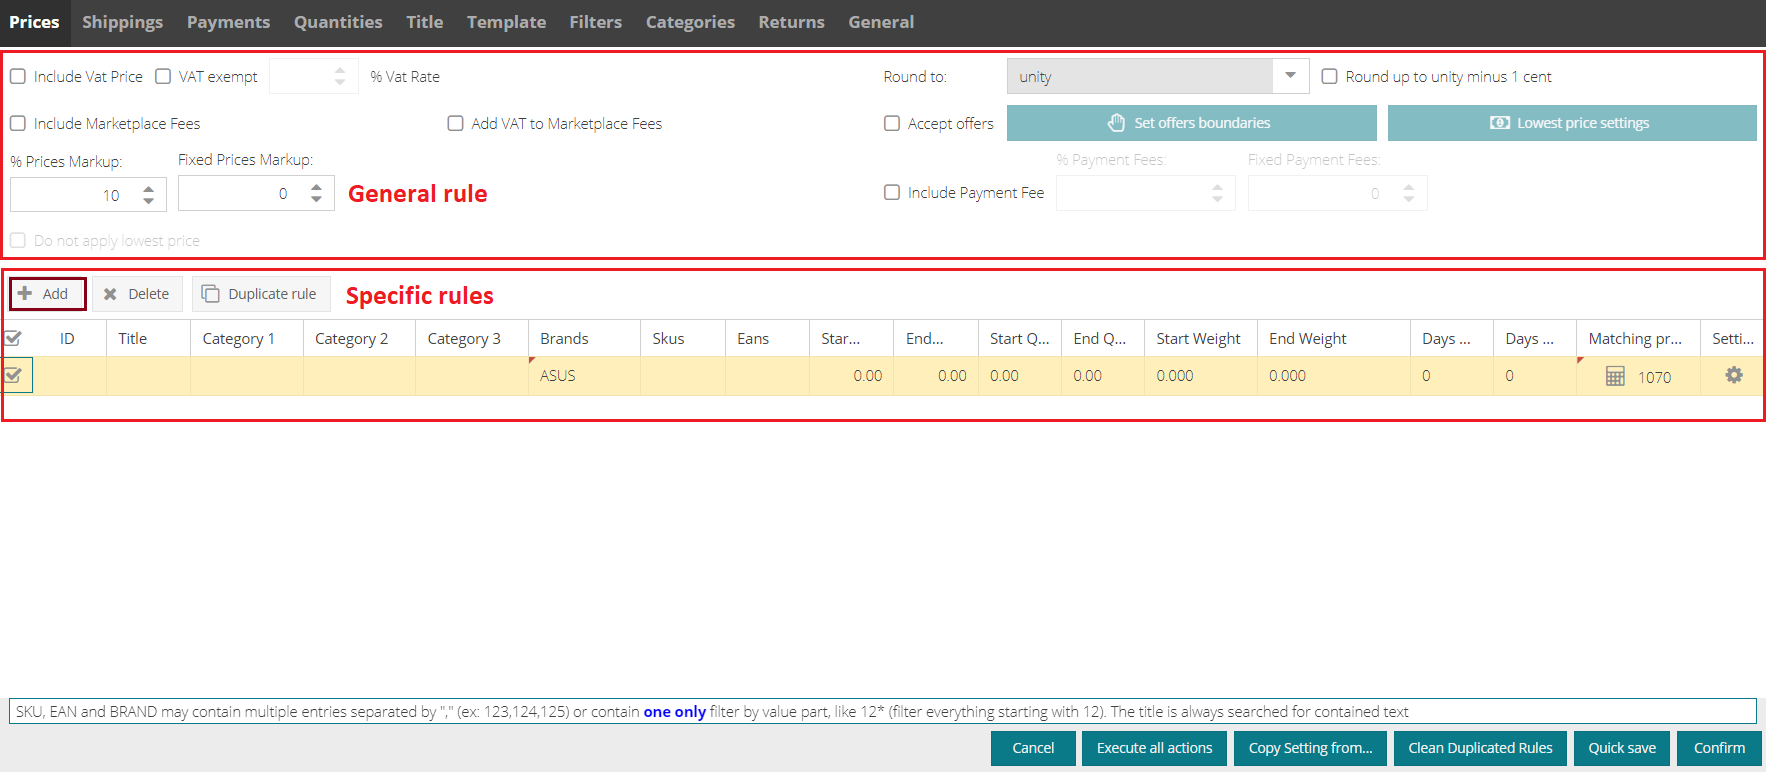Viewport: 1766px width, 772px height.
Task: Enable the Include Vat Price checkbox
Action: pyautogui.click(x=18, y=77)
